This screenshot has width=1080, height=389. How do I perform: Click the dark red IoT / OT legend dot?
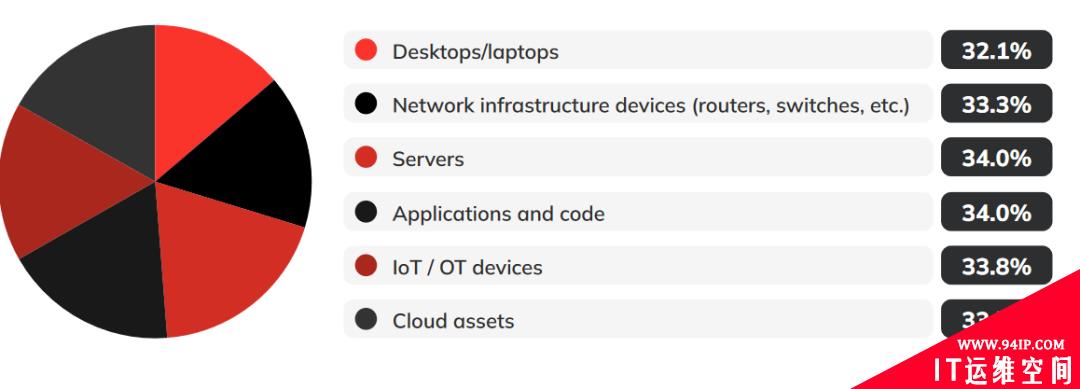click(366, 265)
